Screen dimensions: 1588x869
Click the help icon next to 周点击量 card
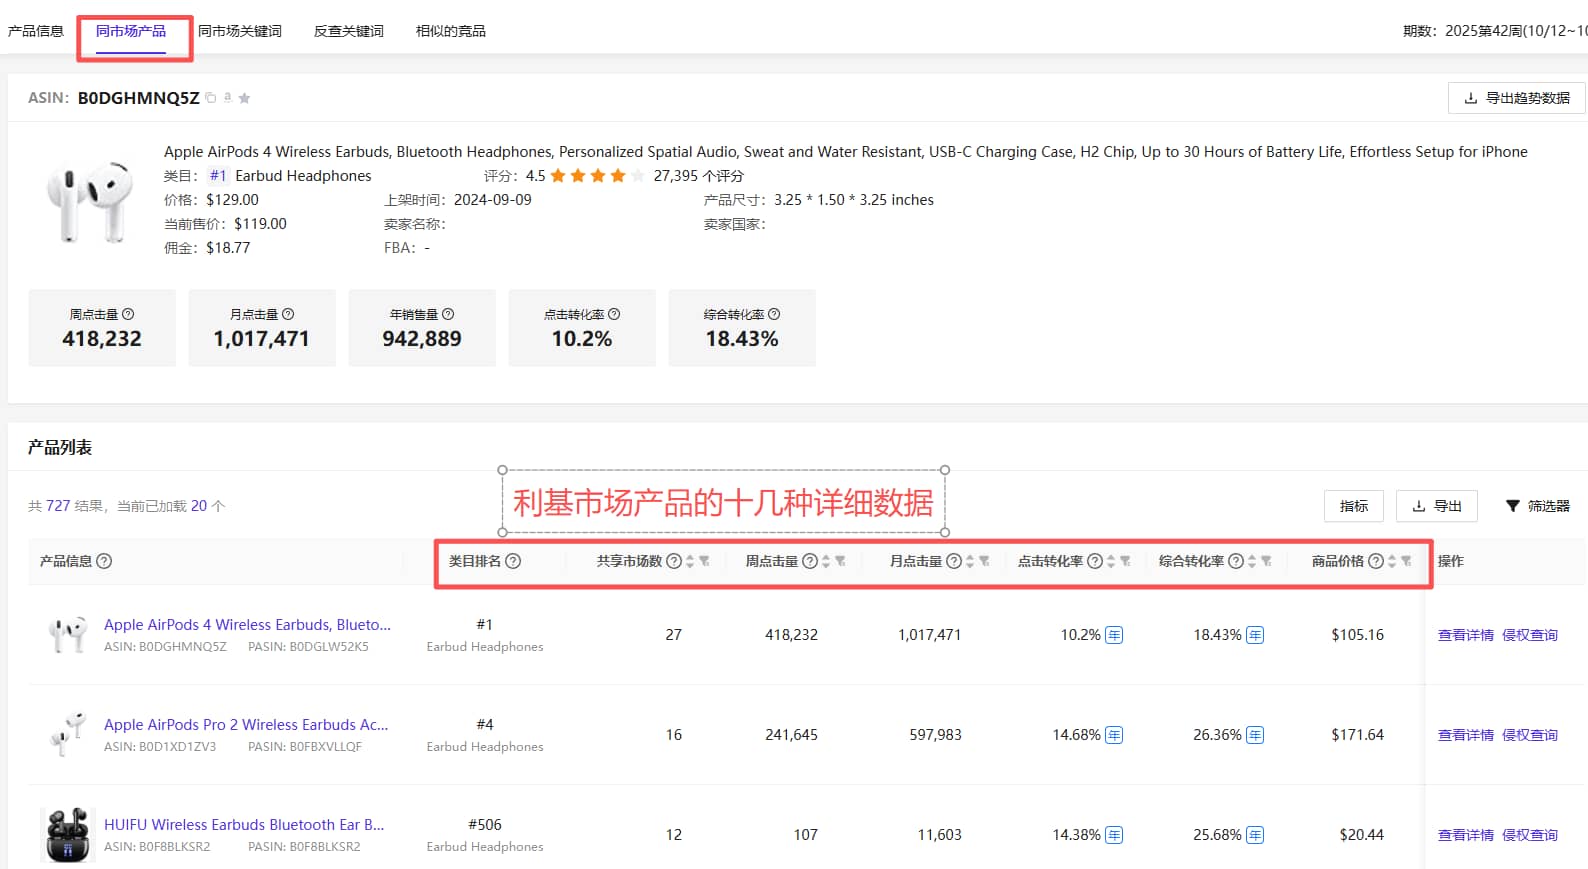[128, 314]
